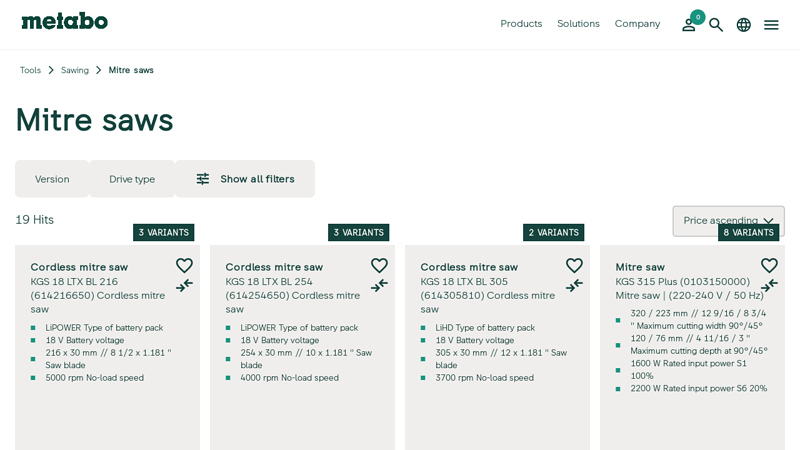The height and width of the screenshot is (450, 800).
Task: Favorite KGS 18 LTX BL 305 saw
Action: point(574,265)
